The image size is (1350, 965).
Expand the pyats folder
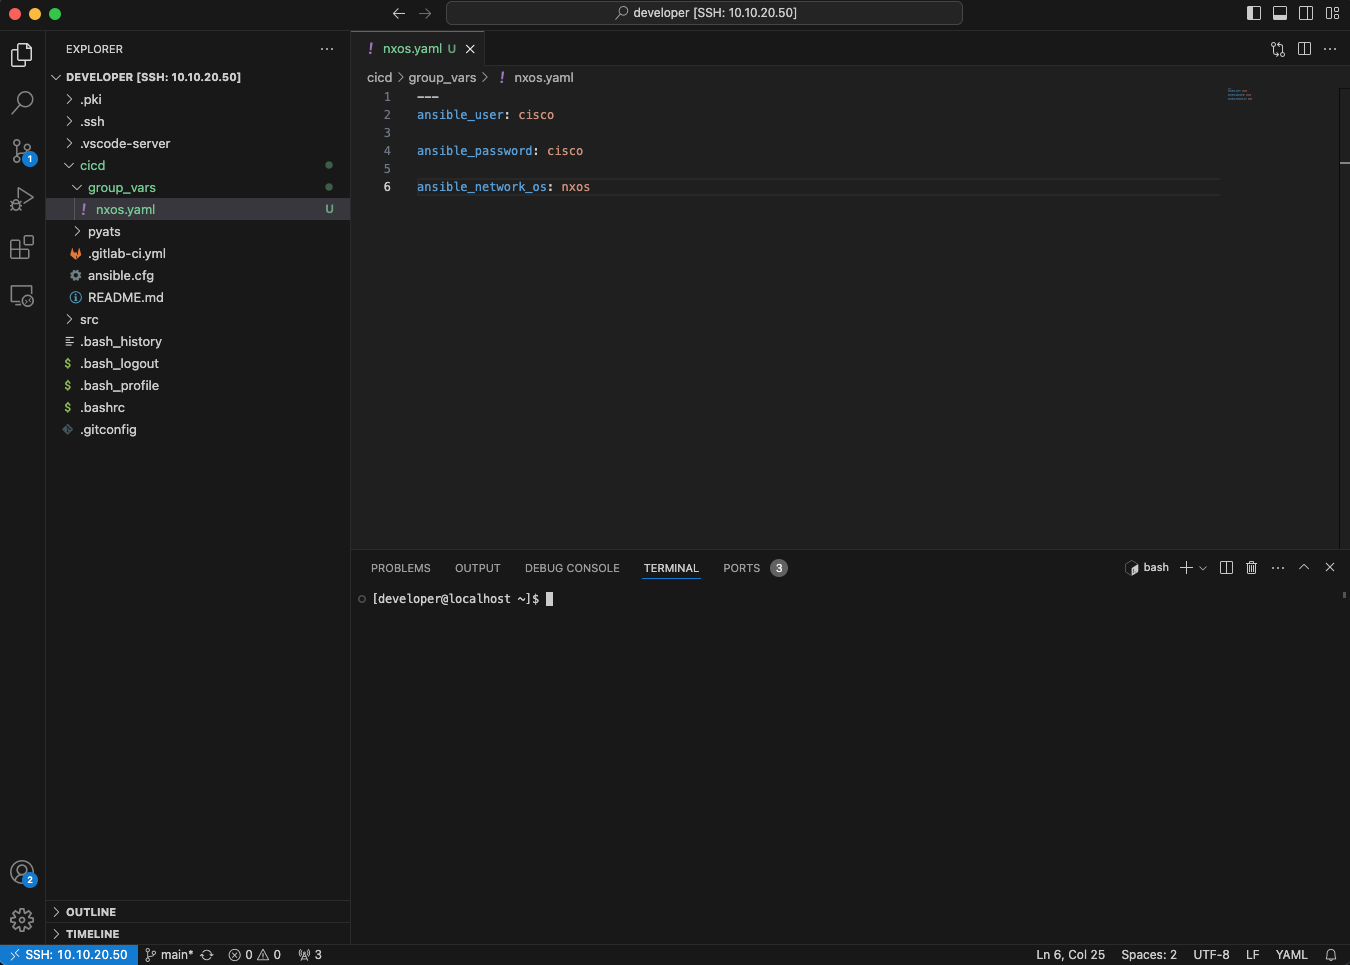coord(104,232)
